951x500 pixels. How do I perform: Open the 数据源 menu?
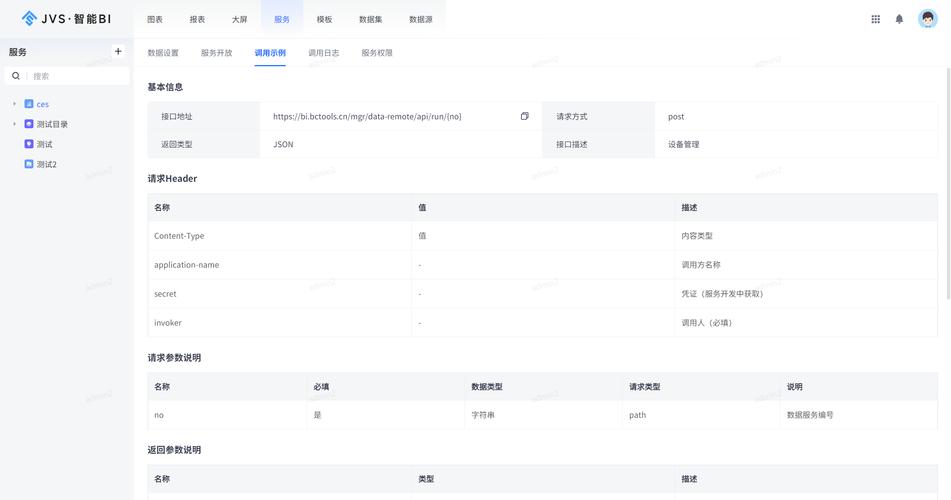tap(421, 19)
